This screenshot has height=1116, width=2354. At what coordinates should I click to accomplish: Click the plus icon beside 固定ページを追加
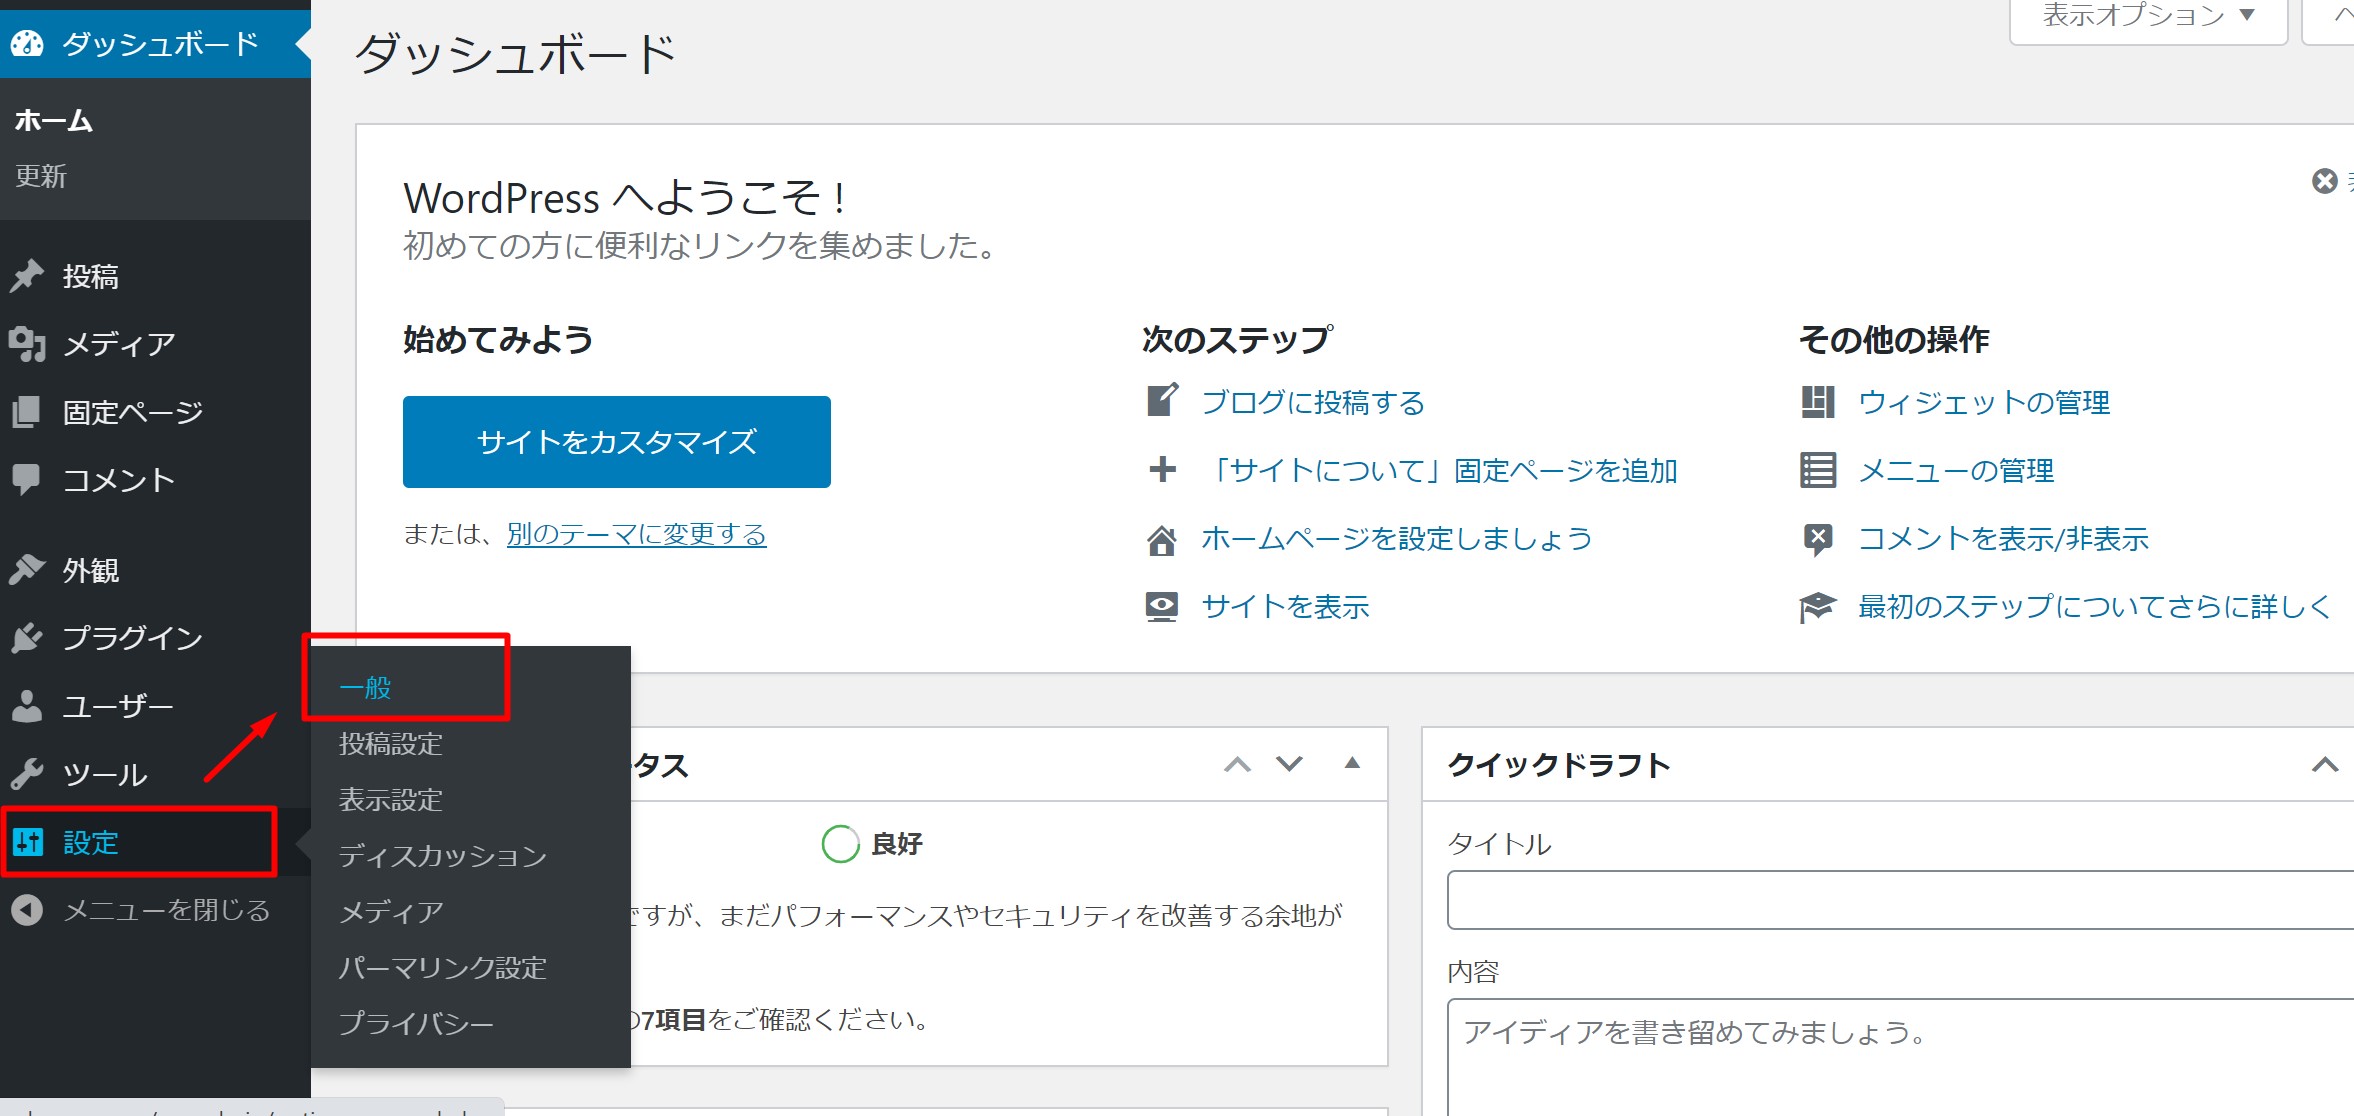click(x=1162, y=469)
